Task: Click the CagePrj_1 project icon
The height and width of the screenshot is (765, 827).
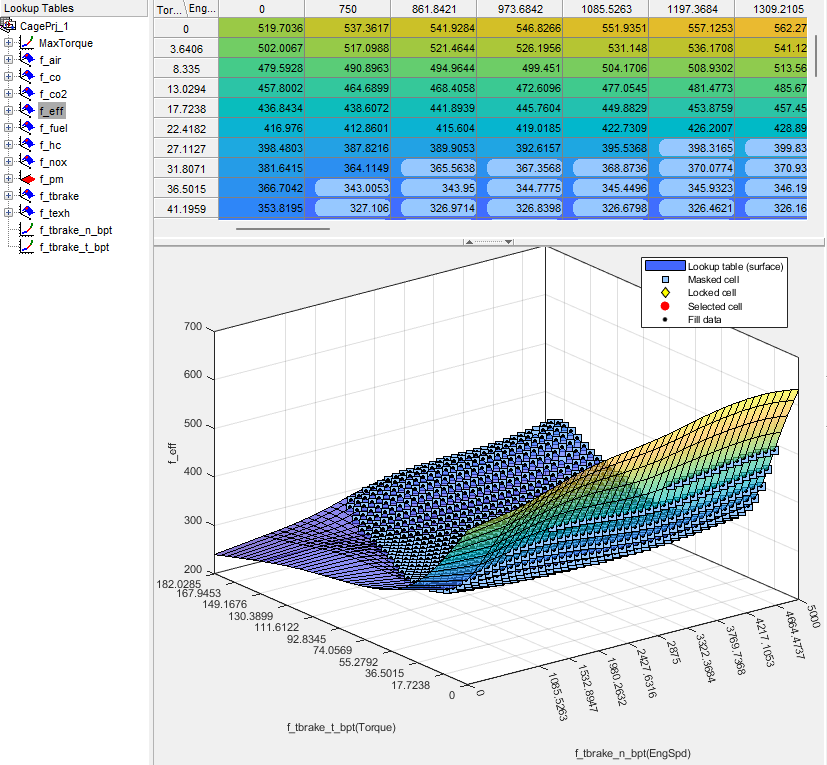Action: (x=11, y=25)
